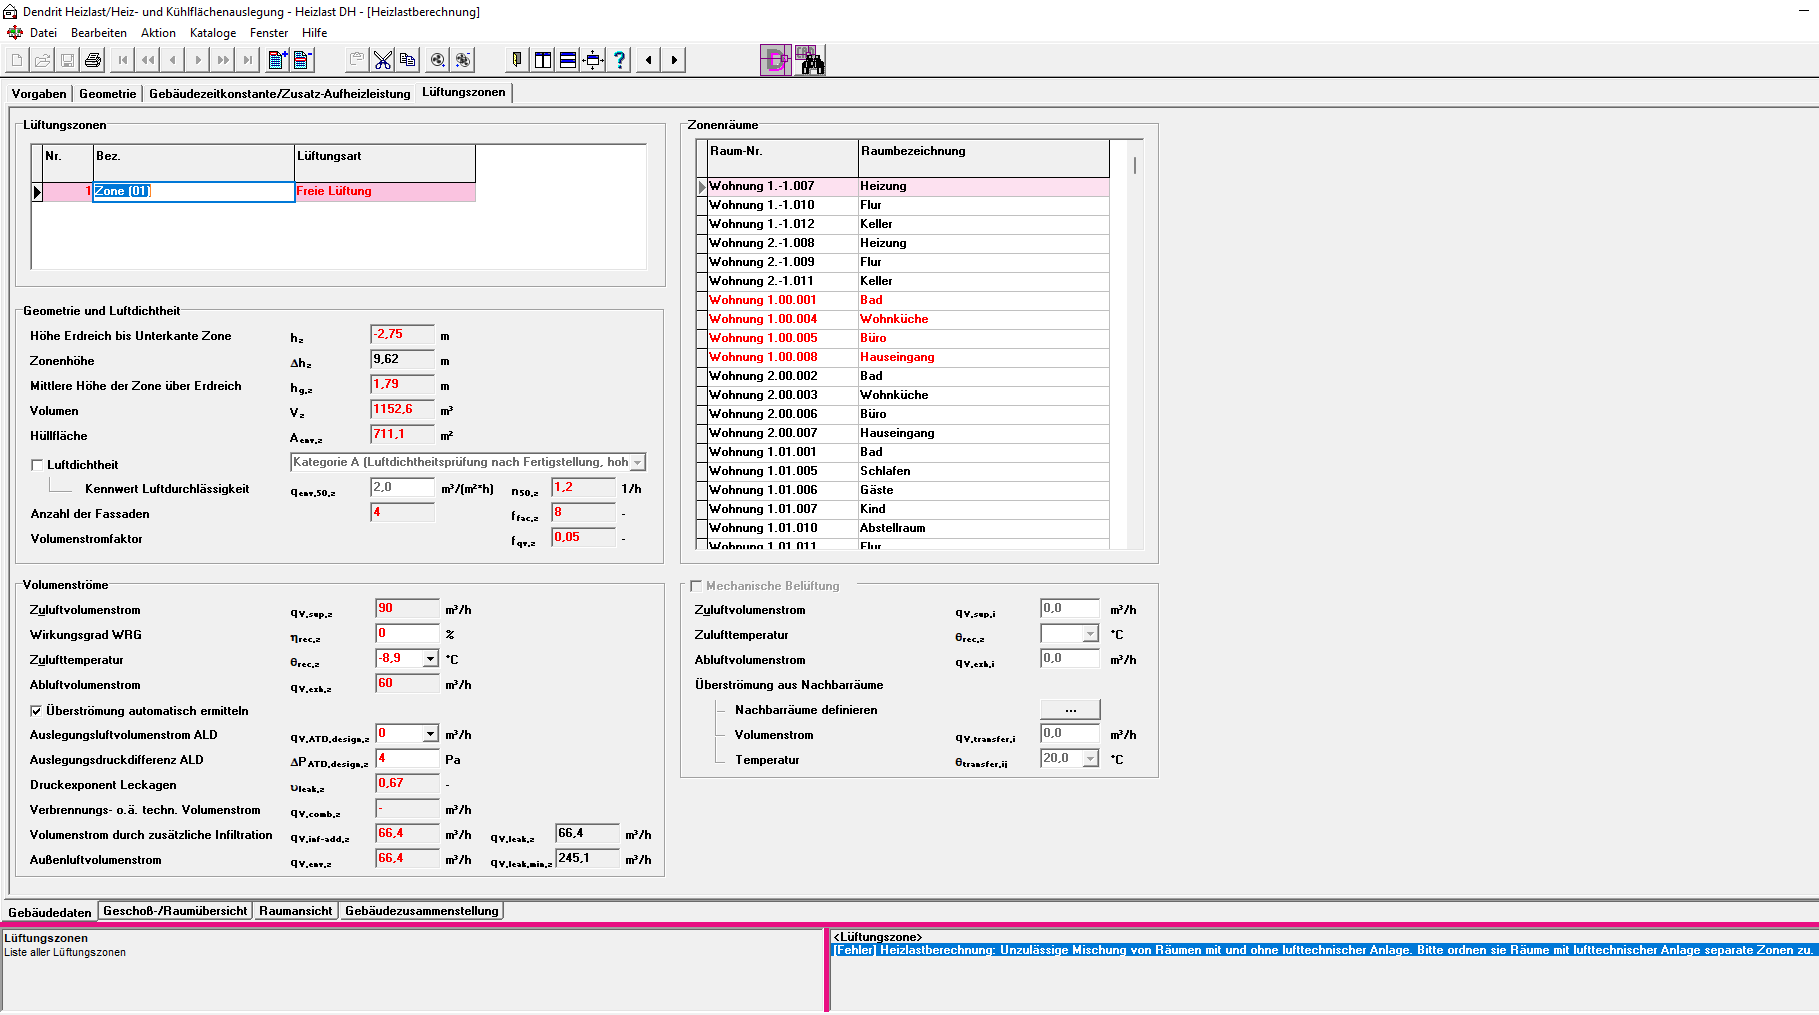Open the Luftdichtheit Kategorie A dropdown

point(637,462)
